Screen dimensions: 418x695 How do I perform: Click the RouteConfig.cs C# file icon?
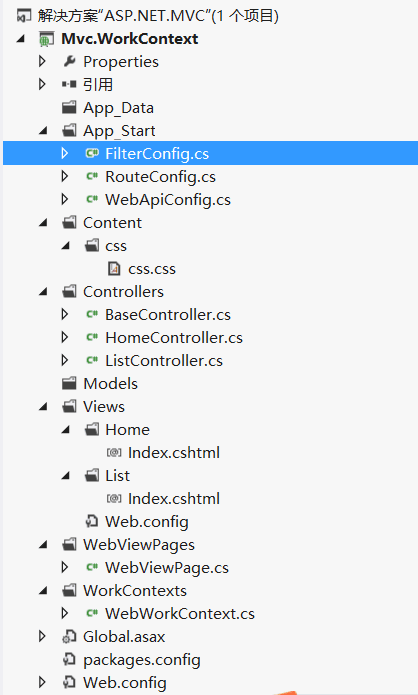pyautogui.click(x=92, y=176)
